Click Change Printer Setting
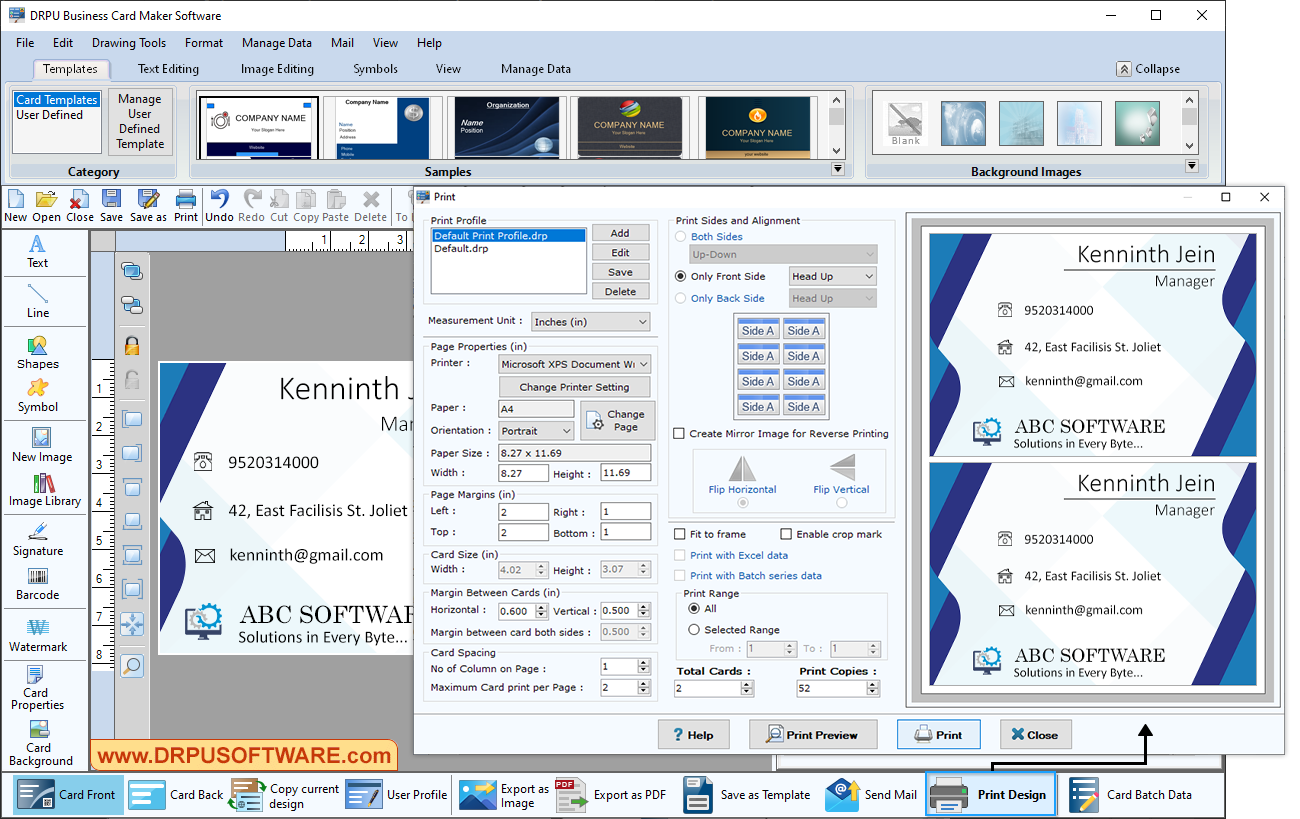The image size is (1300, 819). pyautogui.click(x=575, y=386)
